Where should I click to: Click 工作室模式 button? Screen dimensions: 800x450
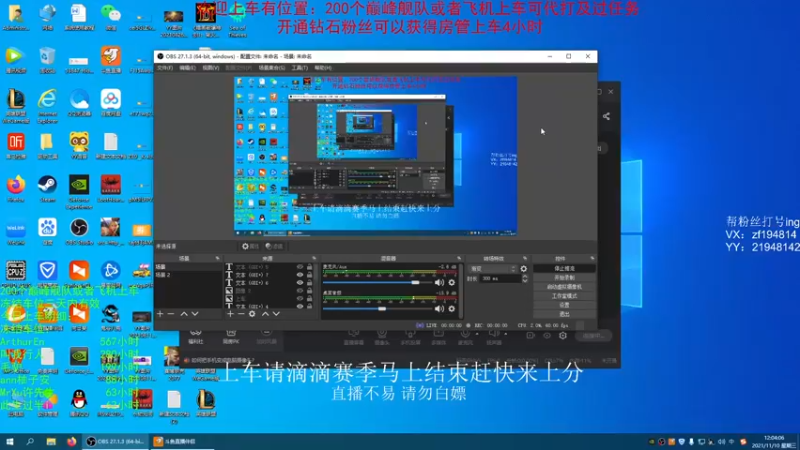[564, 296]
